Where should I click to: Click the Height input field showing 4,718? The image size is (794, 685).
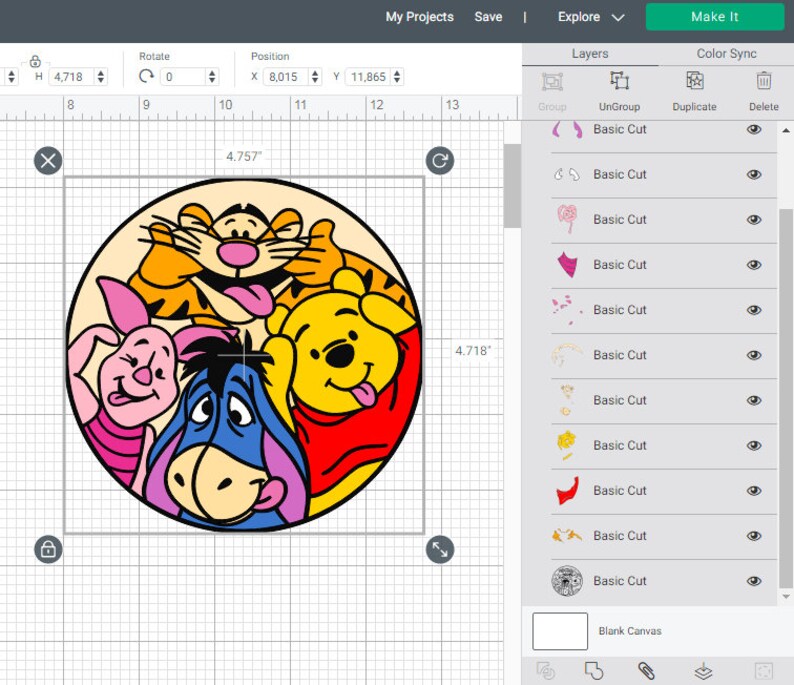click(x=71, y=76)
